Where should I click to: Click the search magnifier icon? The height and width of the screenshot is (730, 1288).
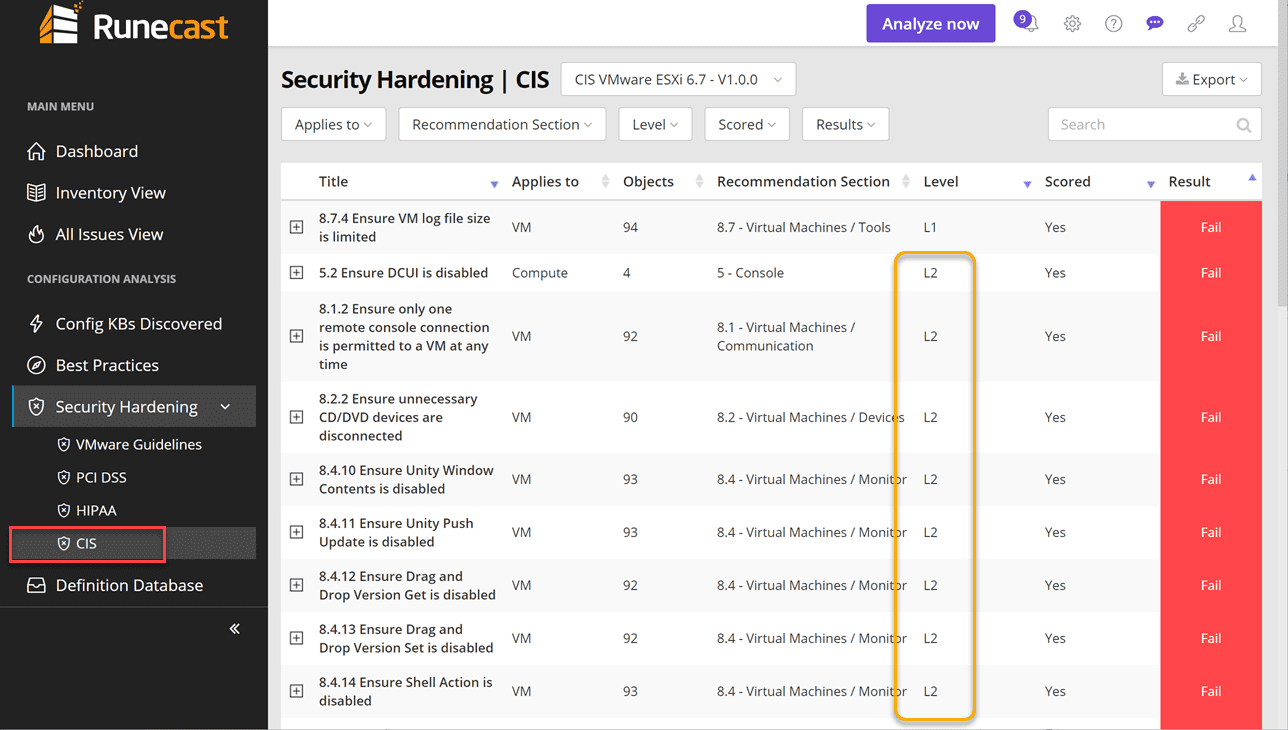pos(1243,125)
